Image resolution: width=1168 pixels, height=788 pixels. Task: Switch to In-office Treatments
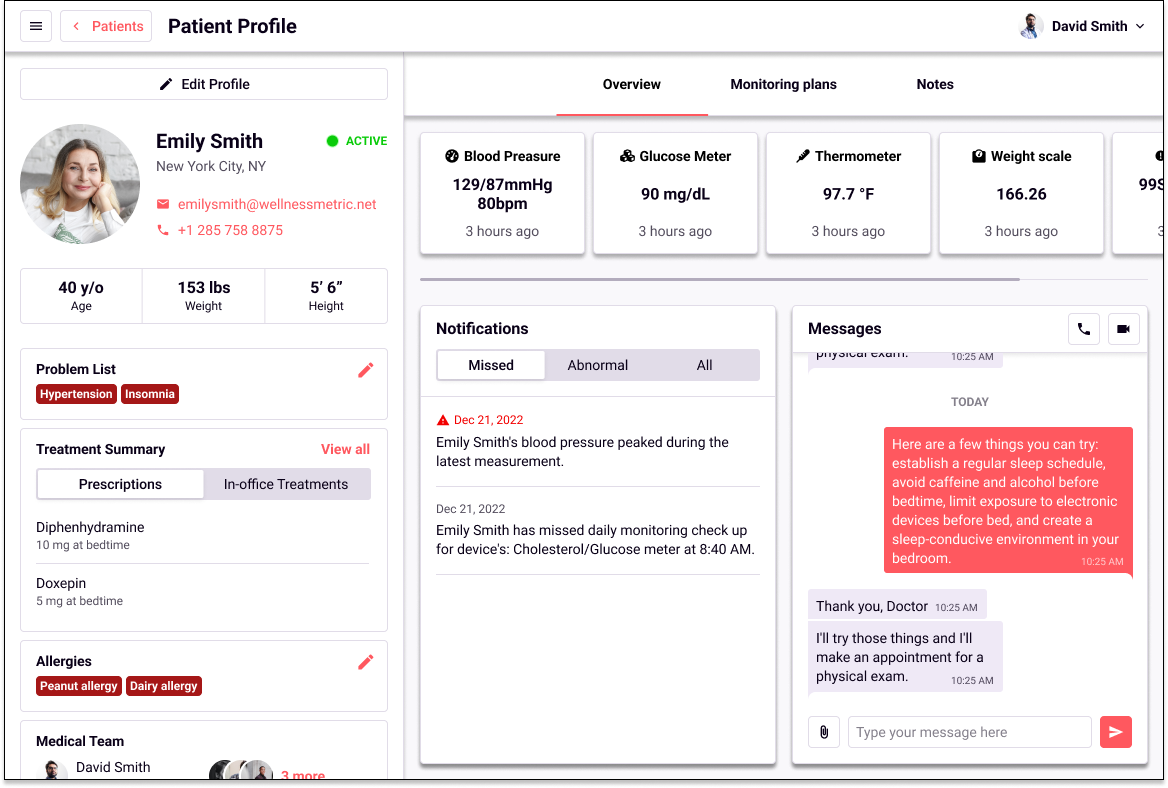coord(286,484)
